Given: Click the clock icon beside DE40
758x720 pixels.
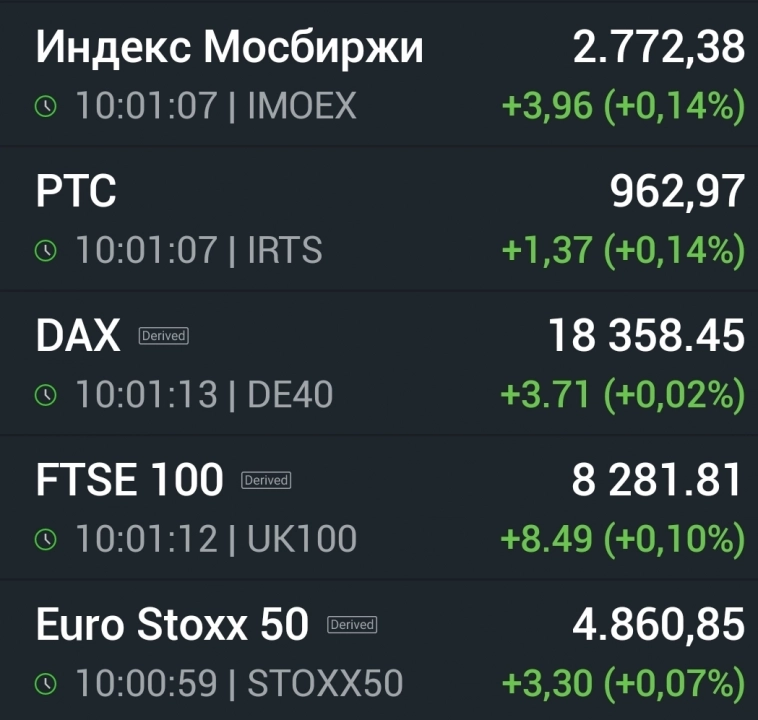Looking at the screenshot, I should pyautogui.click(x=46, y=396).
